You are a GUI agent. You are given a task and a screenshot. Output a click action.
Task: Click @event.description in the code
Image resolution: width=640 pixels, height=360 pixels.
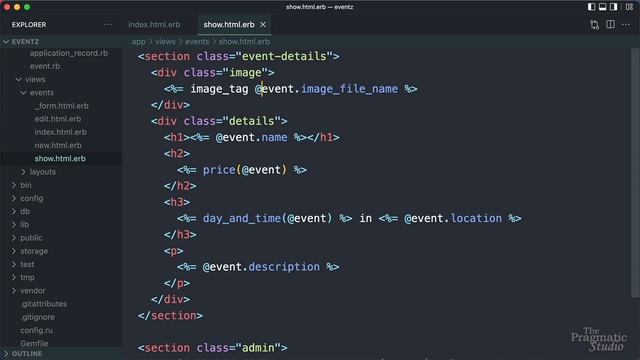point(261,267)
